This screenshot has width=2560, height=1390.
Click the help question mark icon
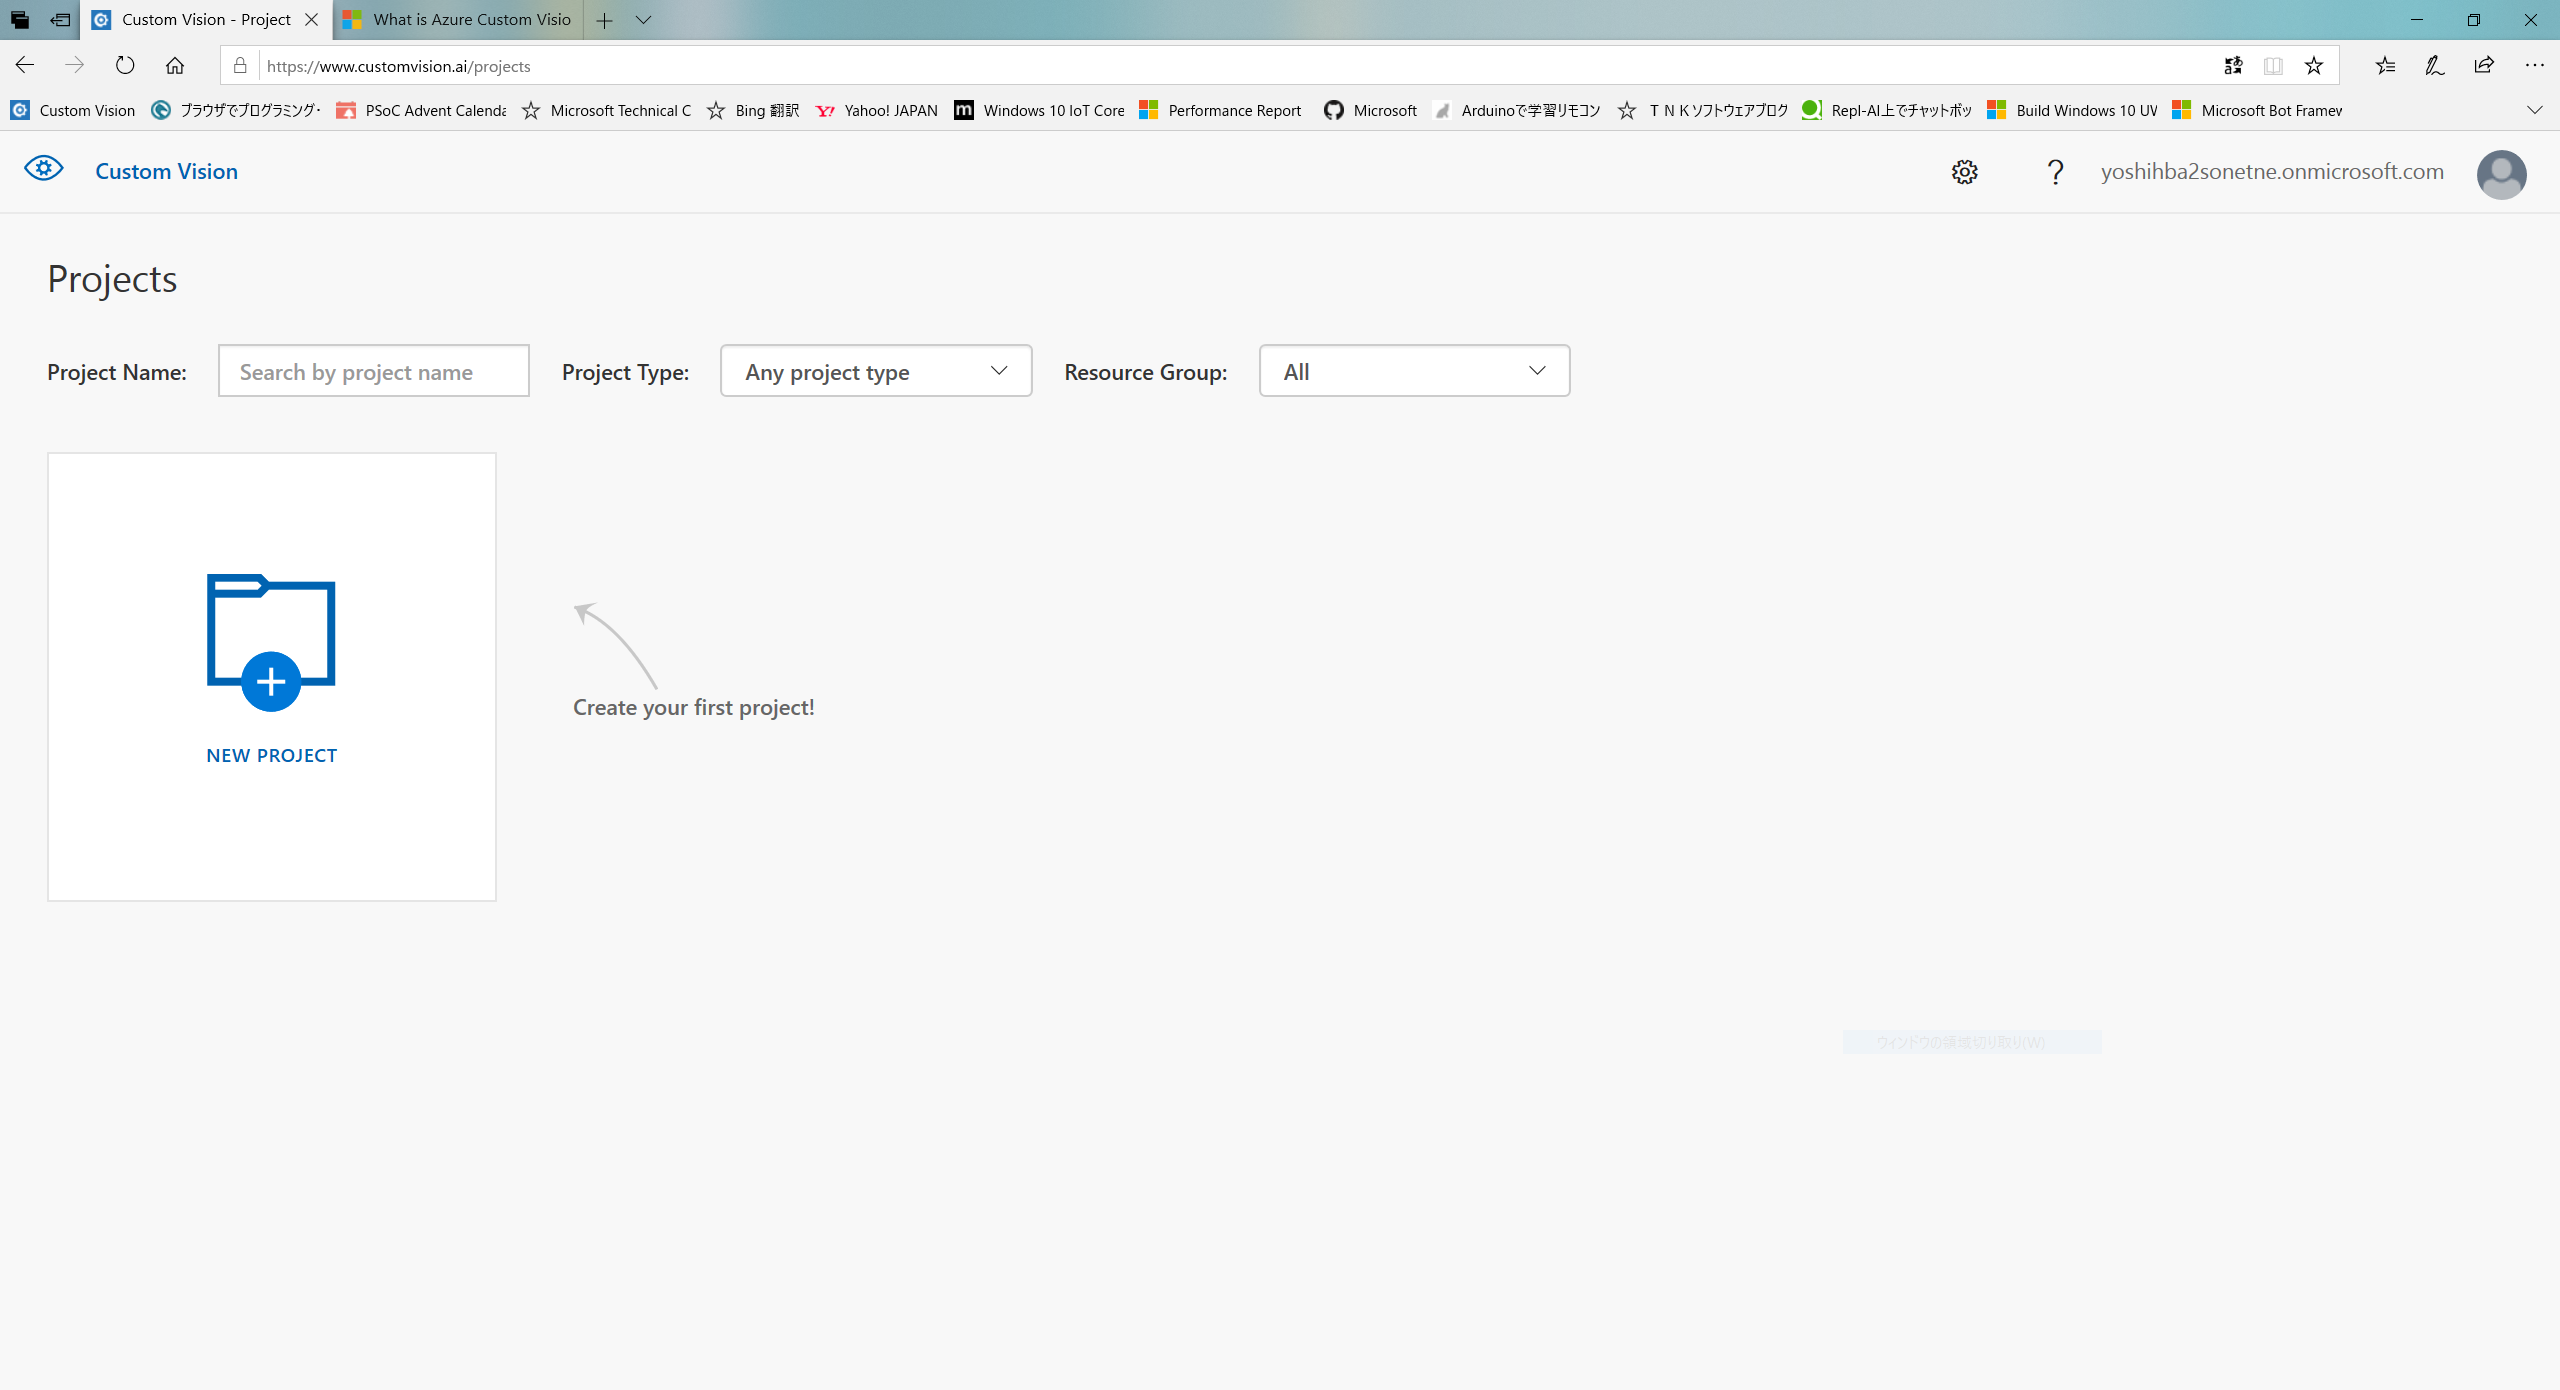(2055, 172)
